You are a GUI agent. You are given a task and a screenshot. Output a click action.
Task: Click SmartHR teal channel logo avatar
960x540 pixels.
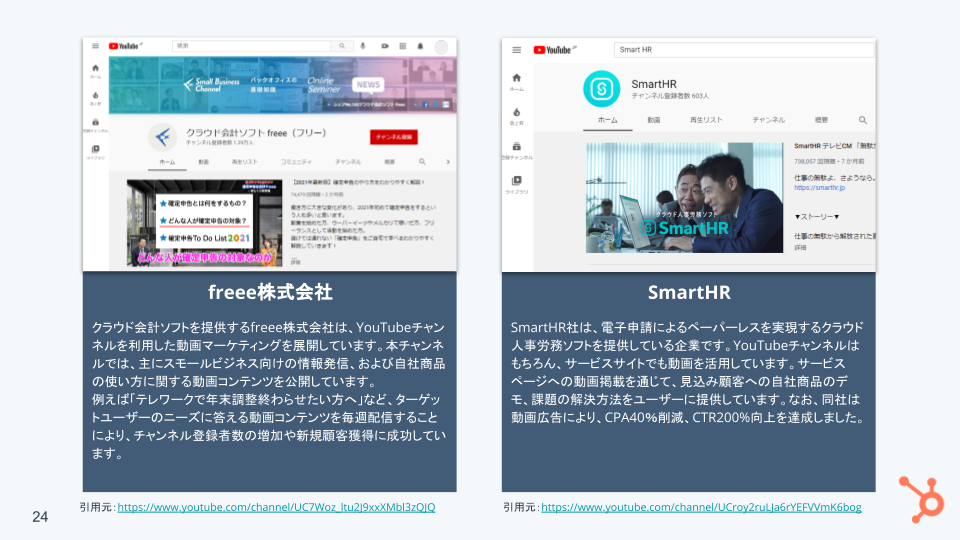[601, 89]
